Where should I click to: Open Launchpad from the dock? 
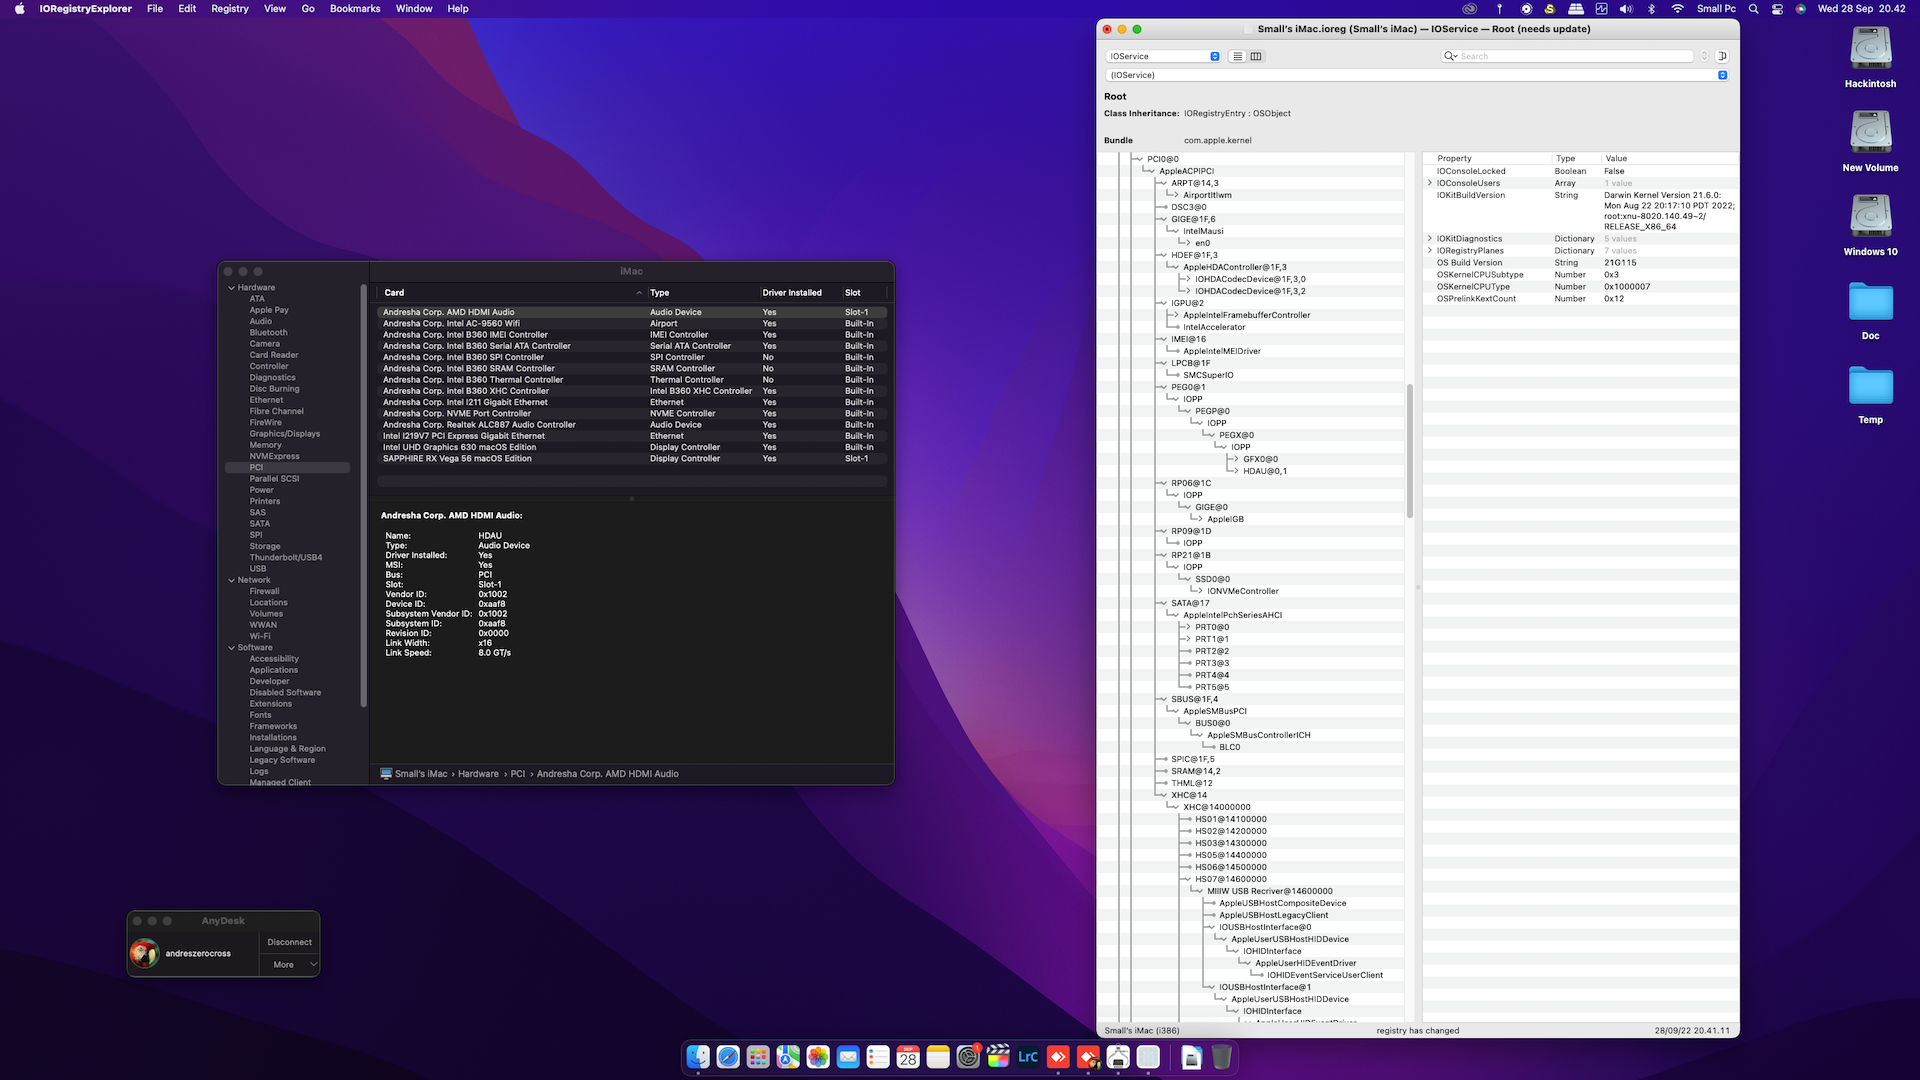(758, 1057)
